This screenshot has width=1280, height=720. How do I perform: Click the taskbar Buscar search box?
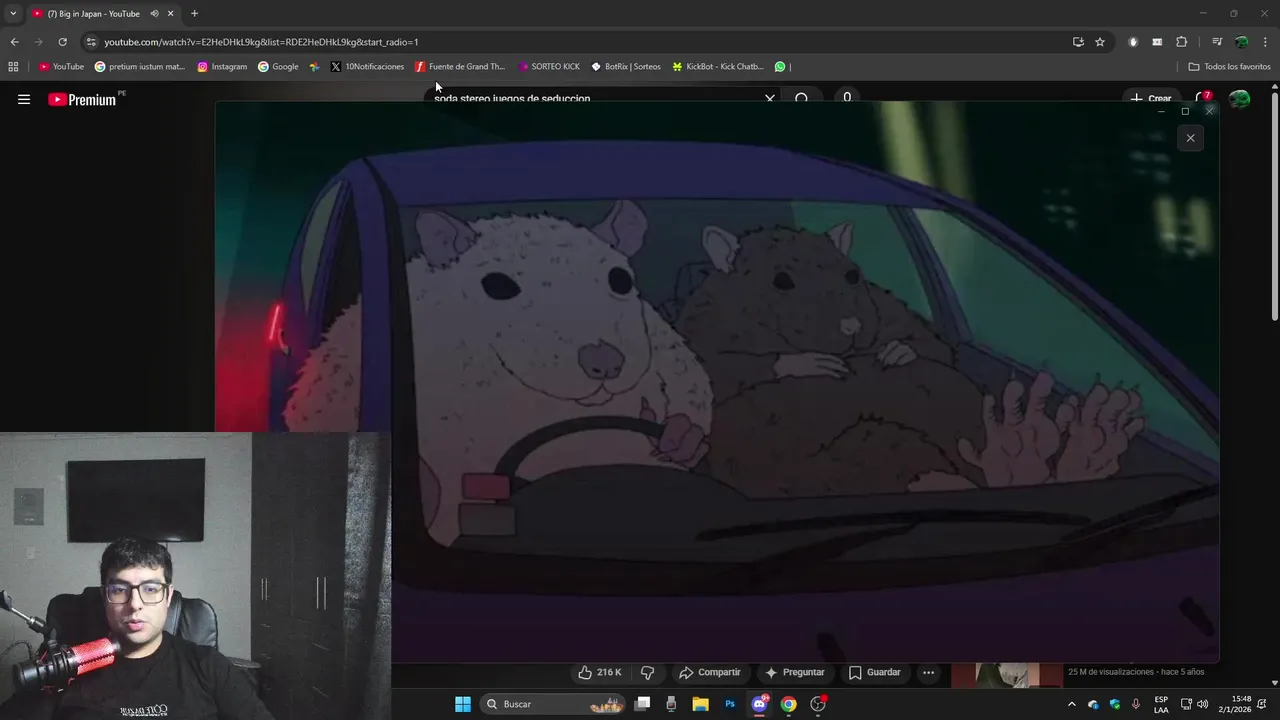[553, 704]
